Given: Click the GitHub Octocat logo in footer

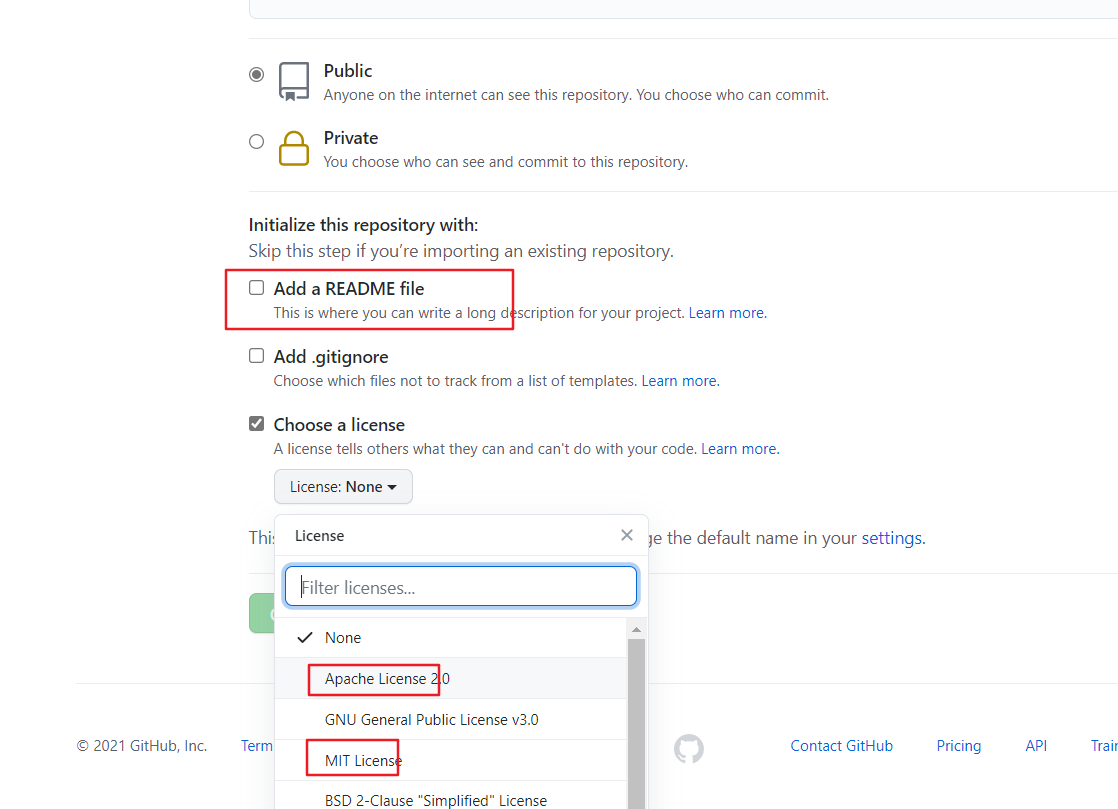Looking at the screenshot, I should coord(689,748).
